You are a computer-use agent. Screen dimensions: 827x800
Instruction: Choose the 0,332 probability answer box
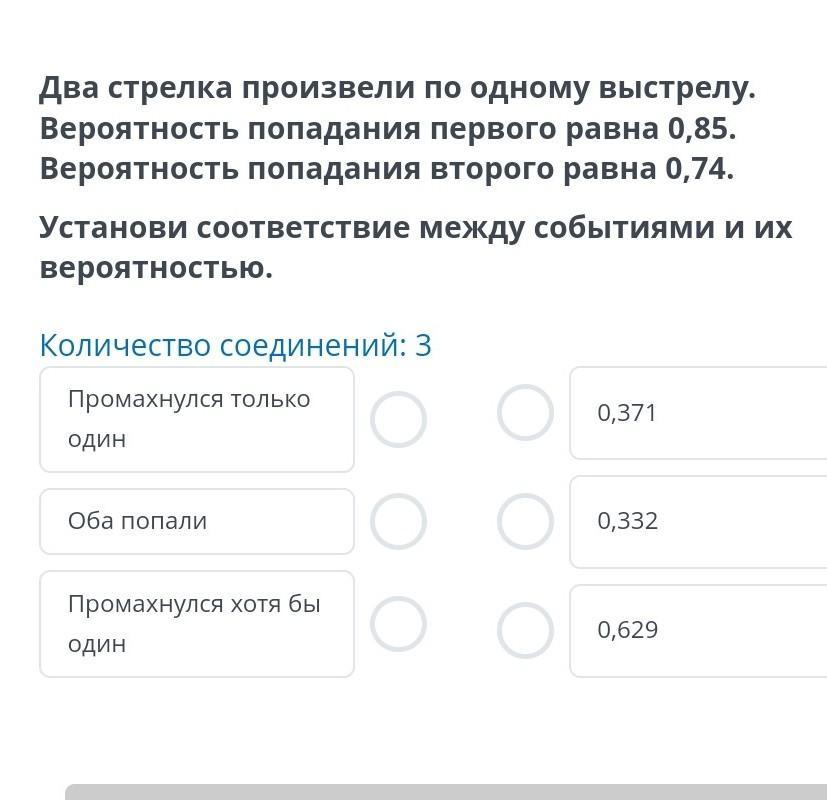(698, 522)
